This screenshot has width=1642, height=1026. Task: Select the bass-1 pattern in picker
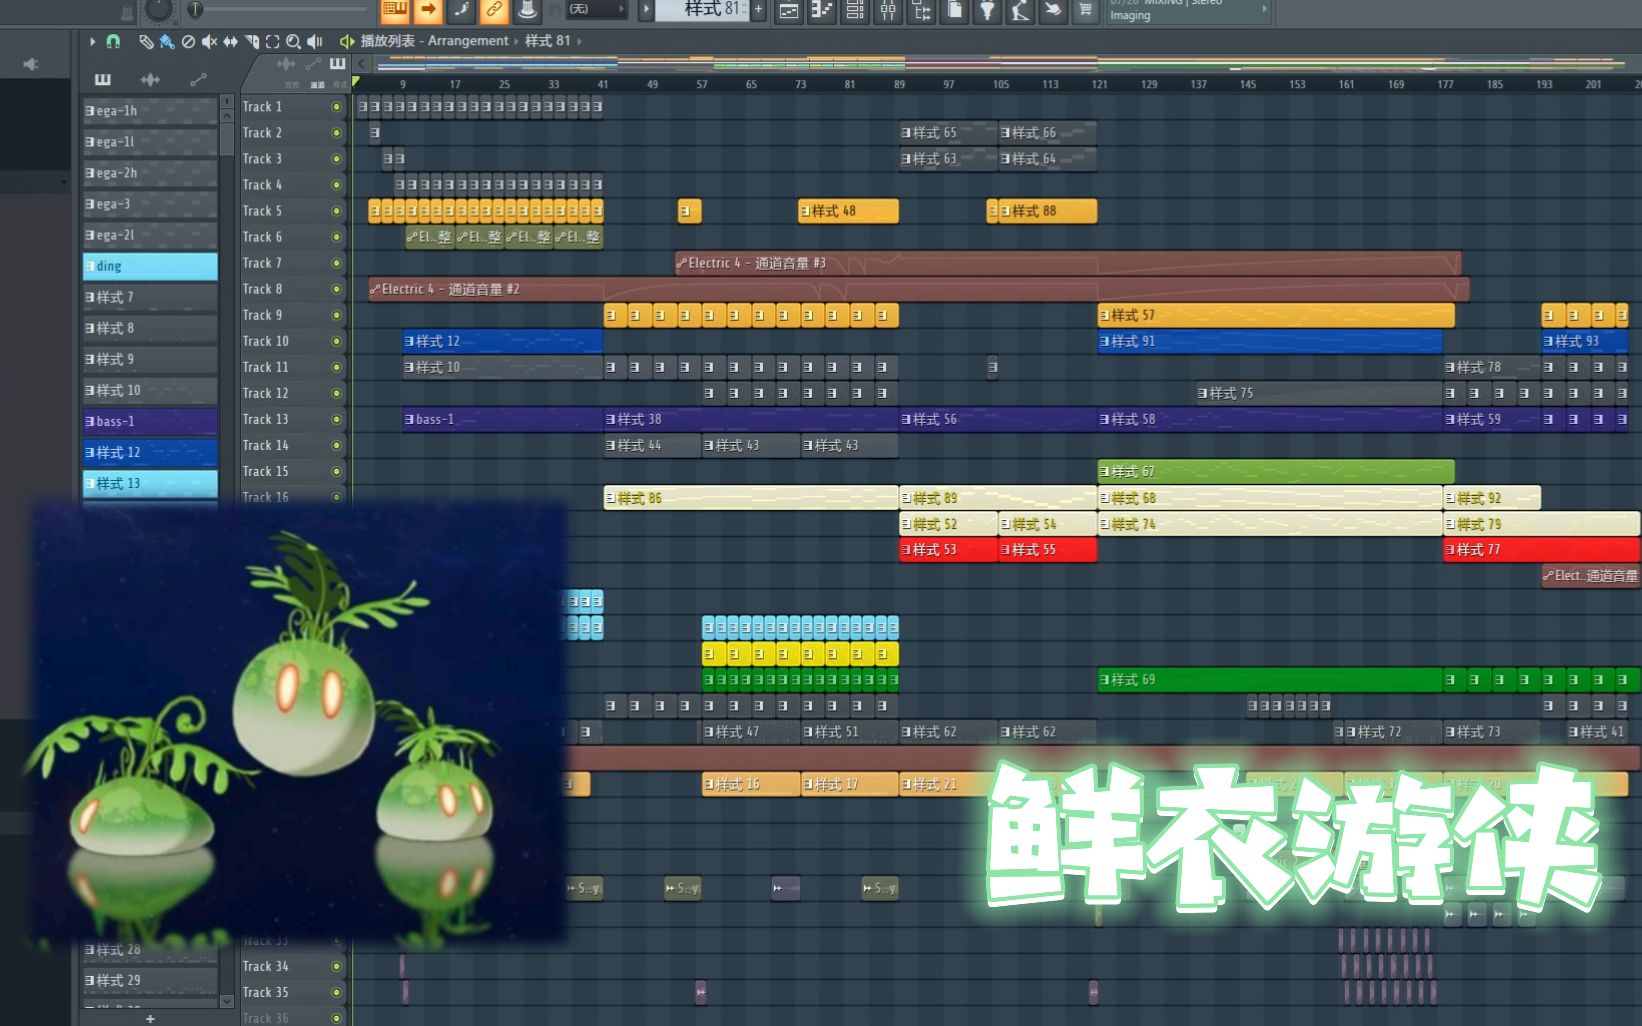pyautogui.click(x=150, y=421)
